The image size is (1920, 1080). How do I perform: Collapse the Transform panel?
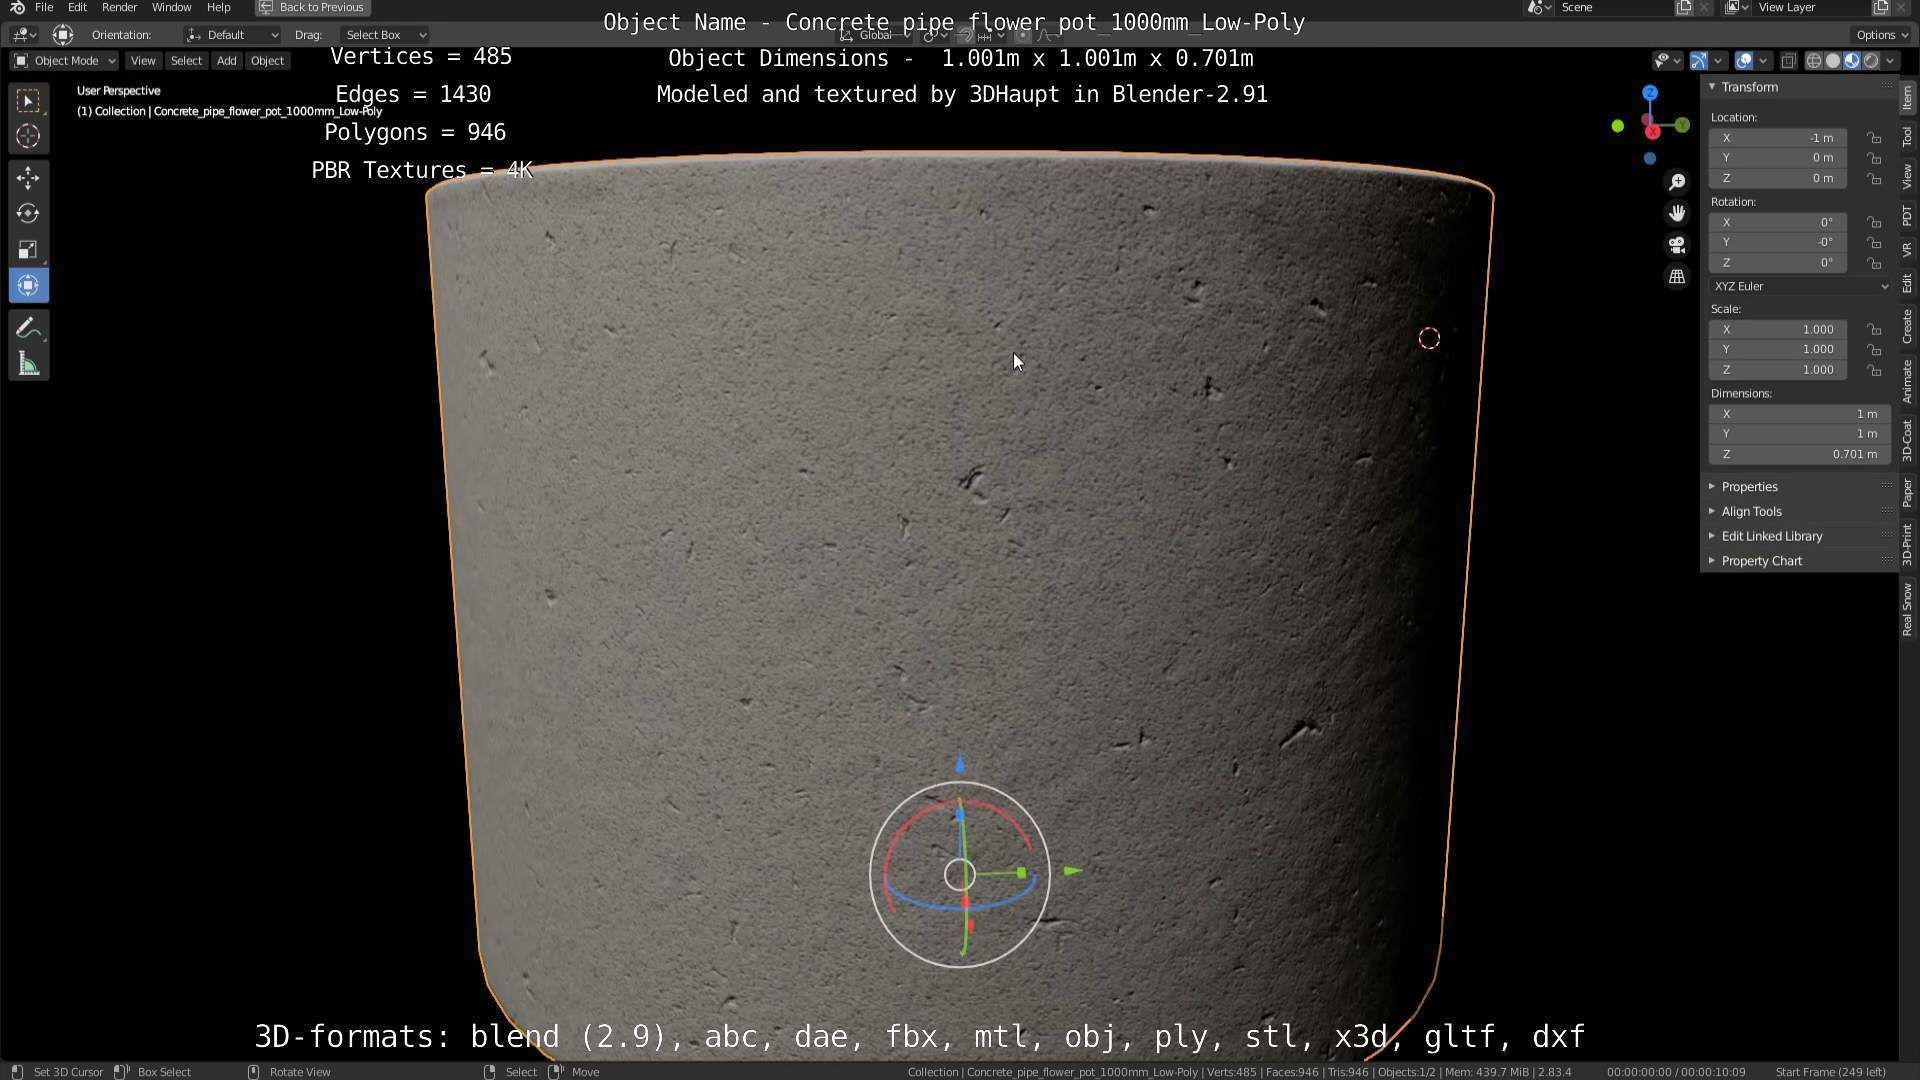(1712, 87)
